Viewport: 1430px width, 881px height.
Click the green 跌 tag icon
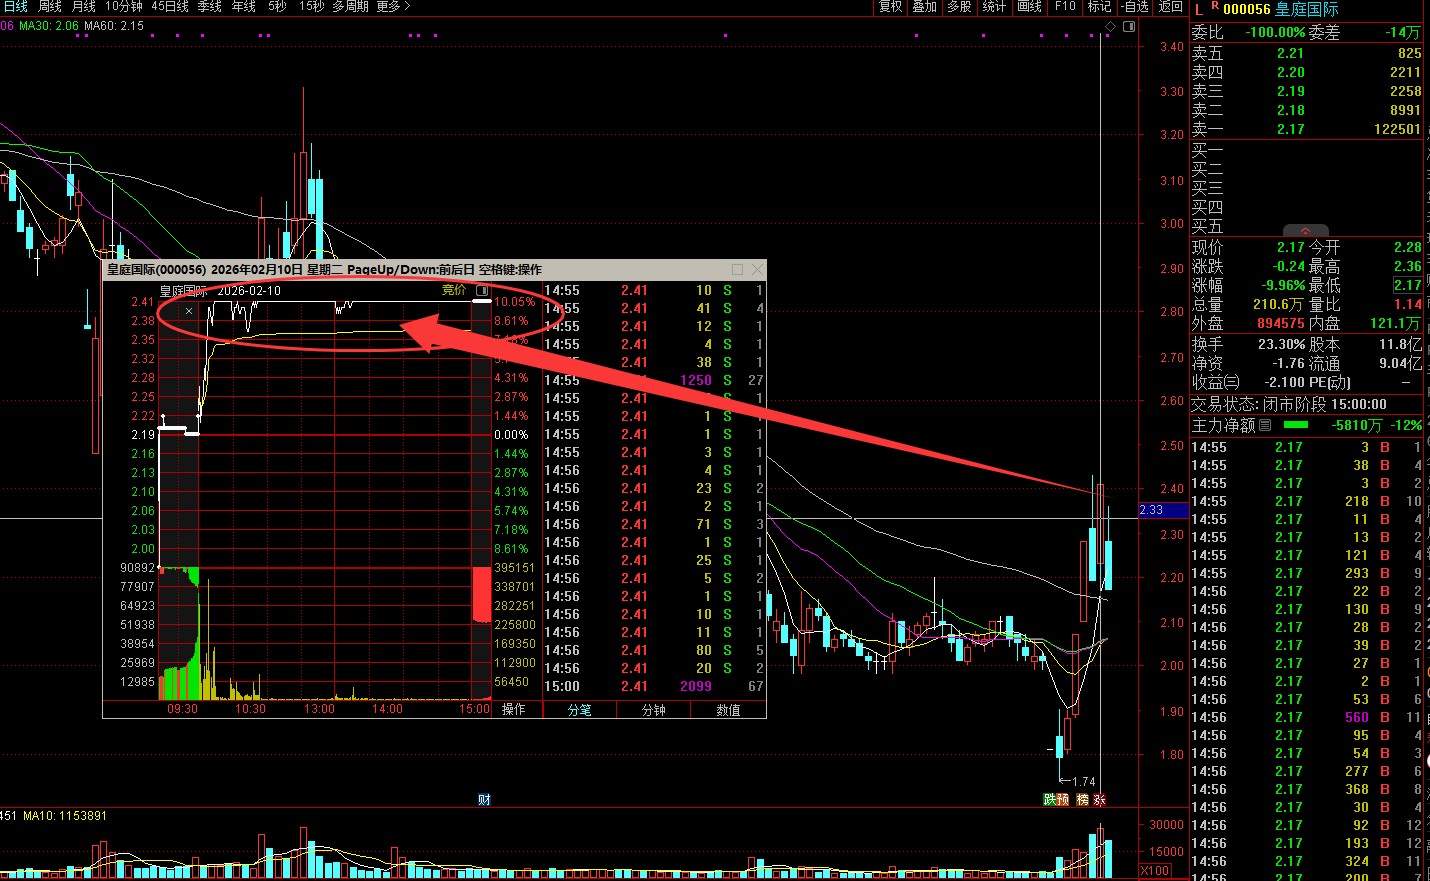click(1050, 799)
